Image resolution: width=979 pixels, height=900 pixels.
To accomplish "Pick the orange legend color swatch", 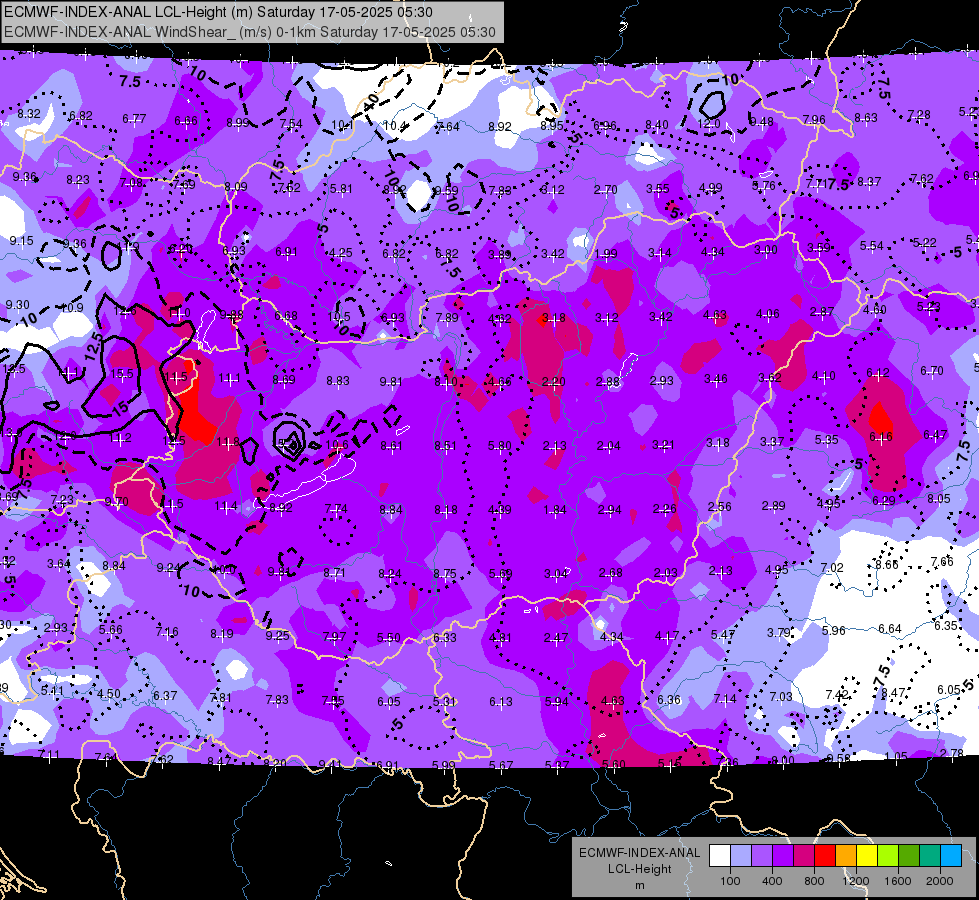I will click(x=846, y=856).
